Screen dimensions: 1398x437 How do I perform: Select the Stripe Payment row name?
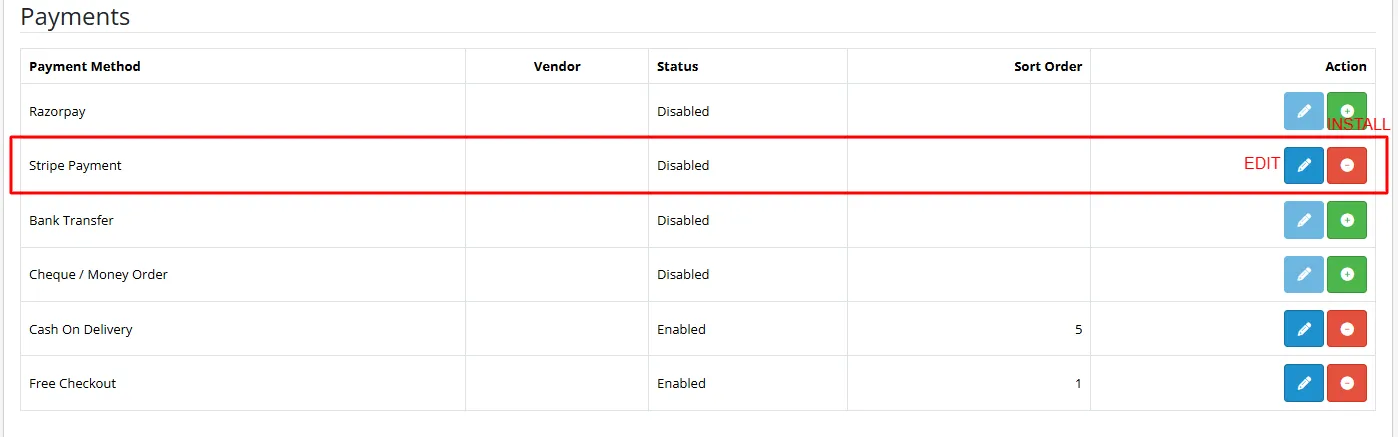(x=75, y=166)
